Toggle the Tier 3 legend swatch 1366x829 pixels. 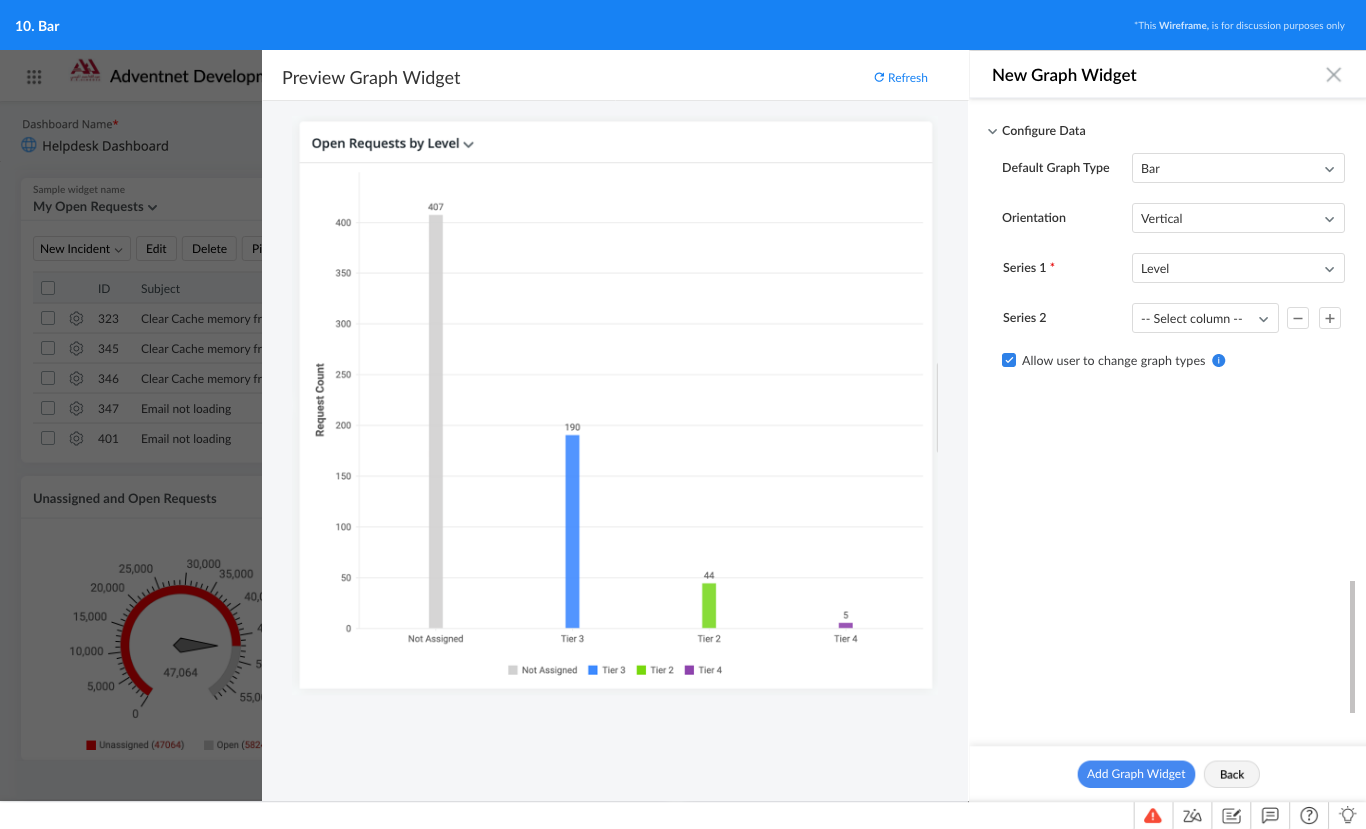(x=593, y=670)
